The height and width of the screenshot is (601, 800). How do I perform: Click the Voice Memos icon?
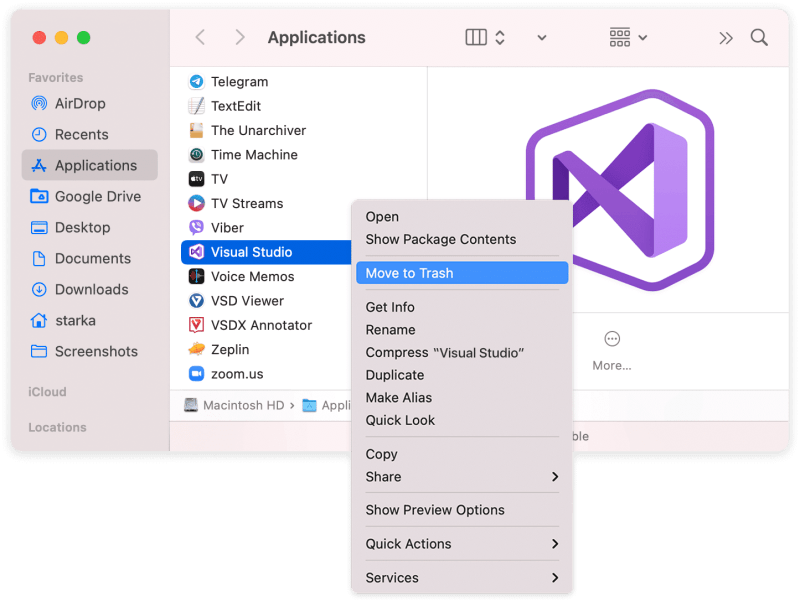(x=195, y=276)
